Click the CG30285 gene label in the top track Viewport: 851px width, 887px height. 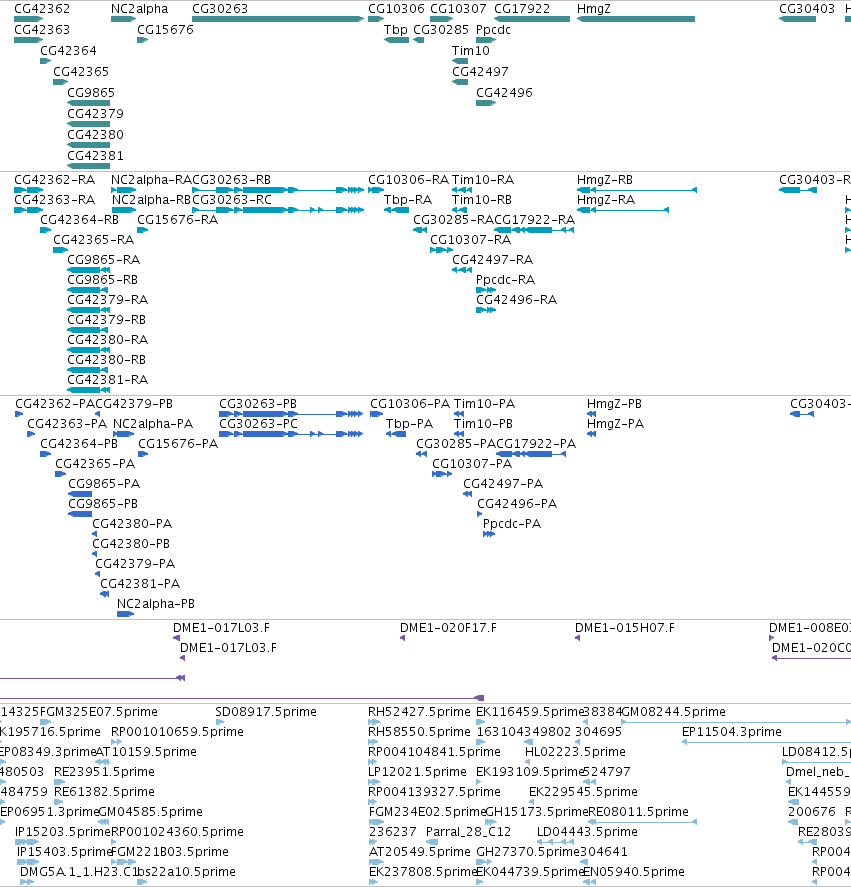pos(441,29)
